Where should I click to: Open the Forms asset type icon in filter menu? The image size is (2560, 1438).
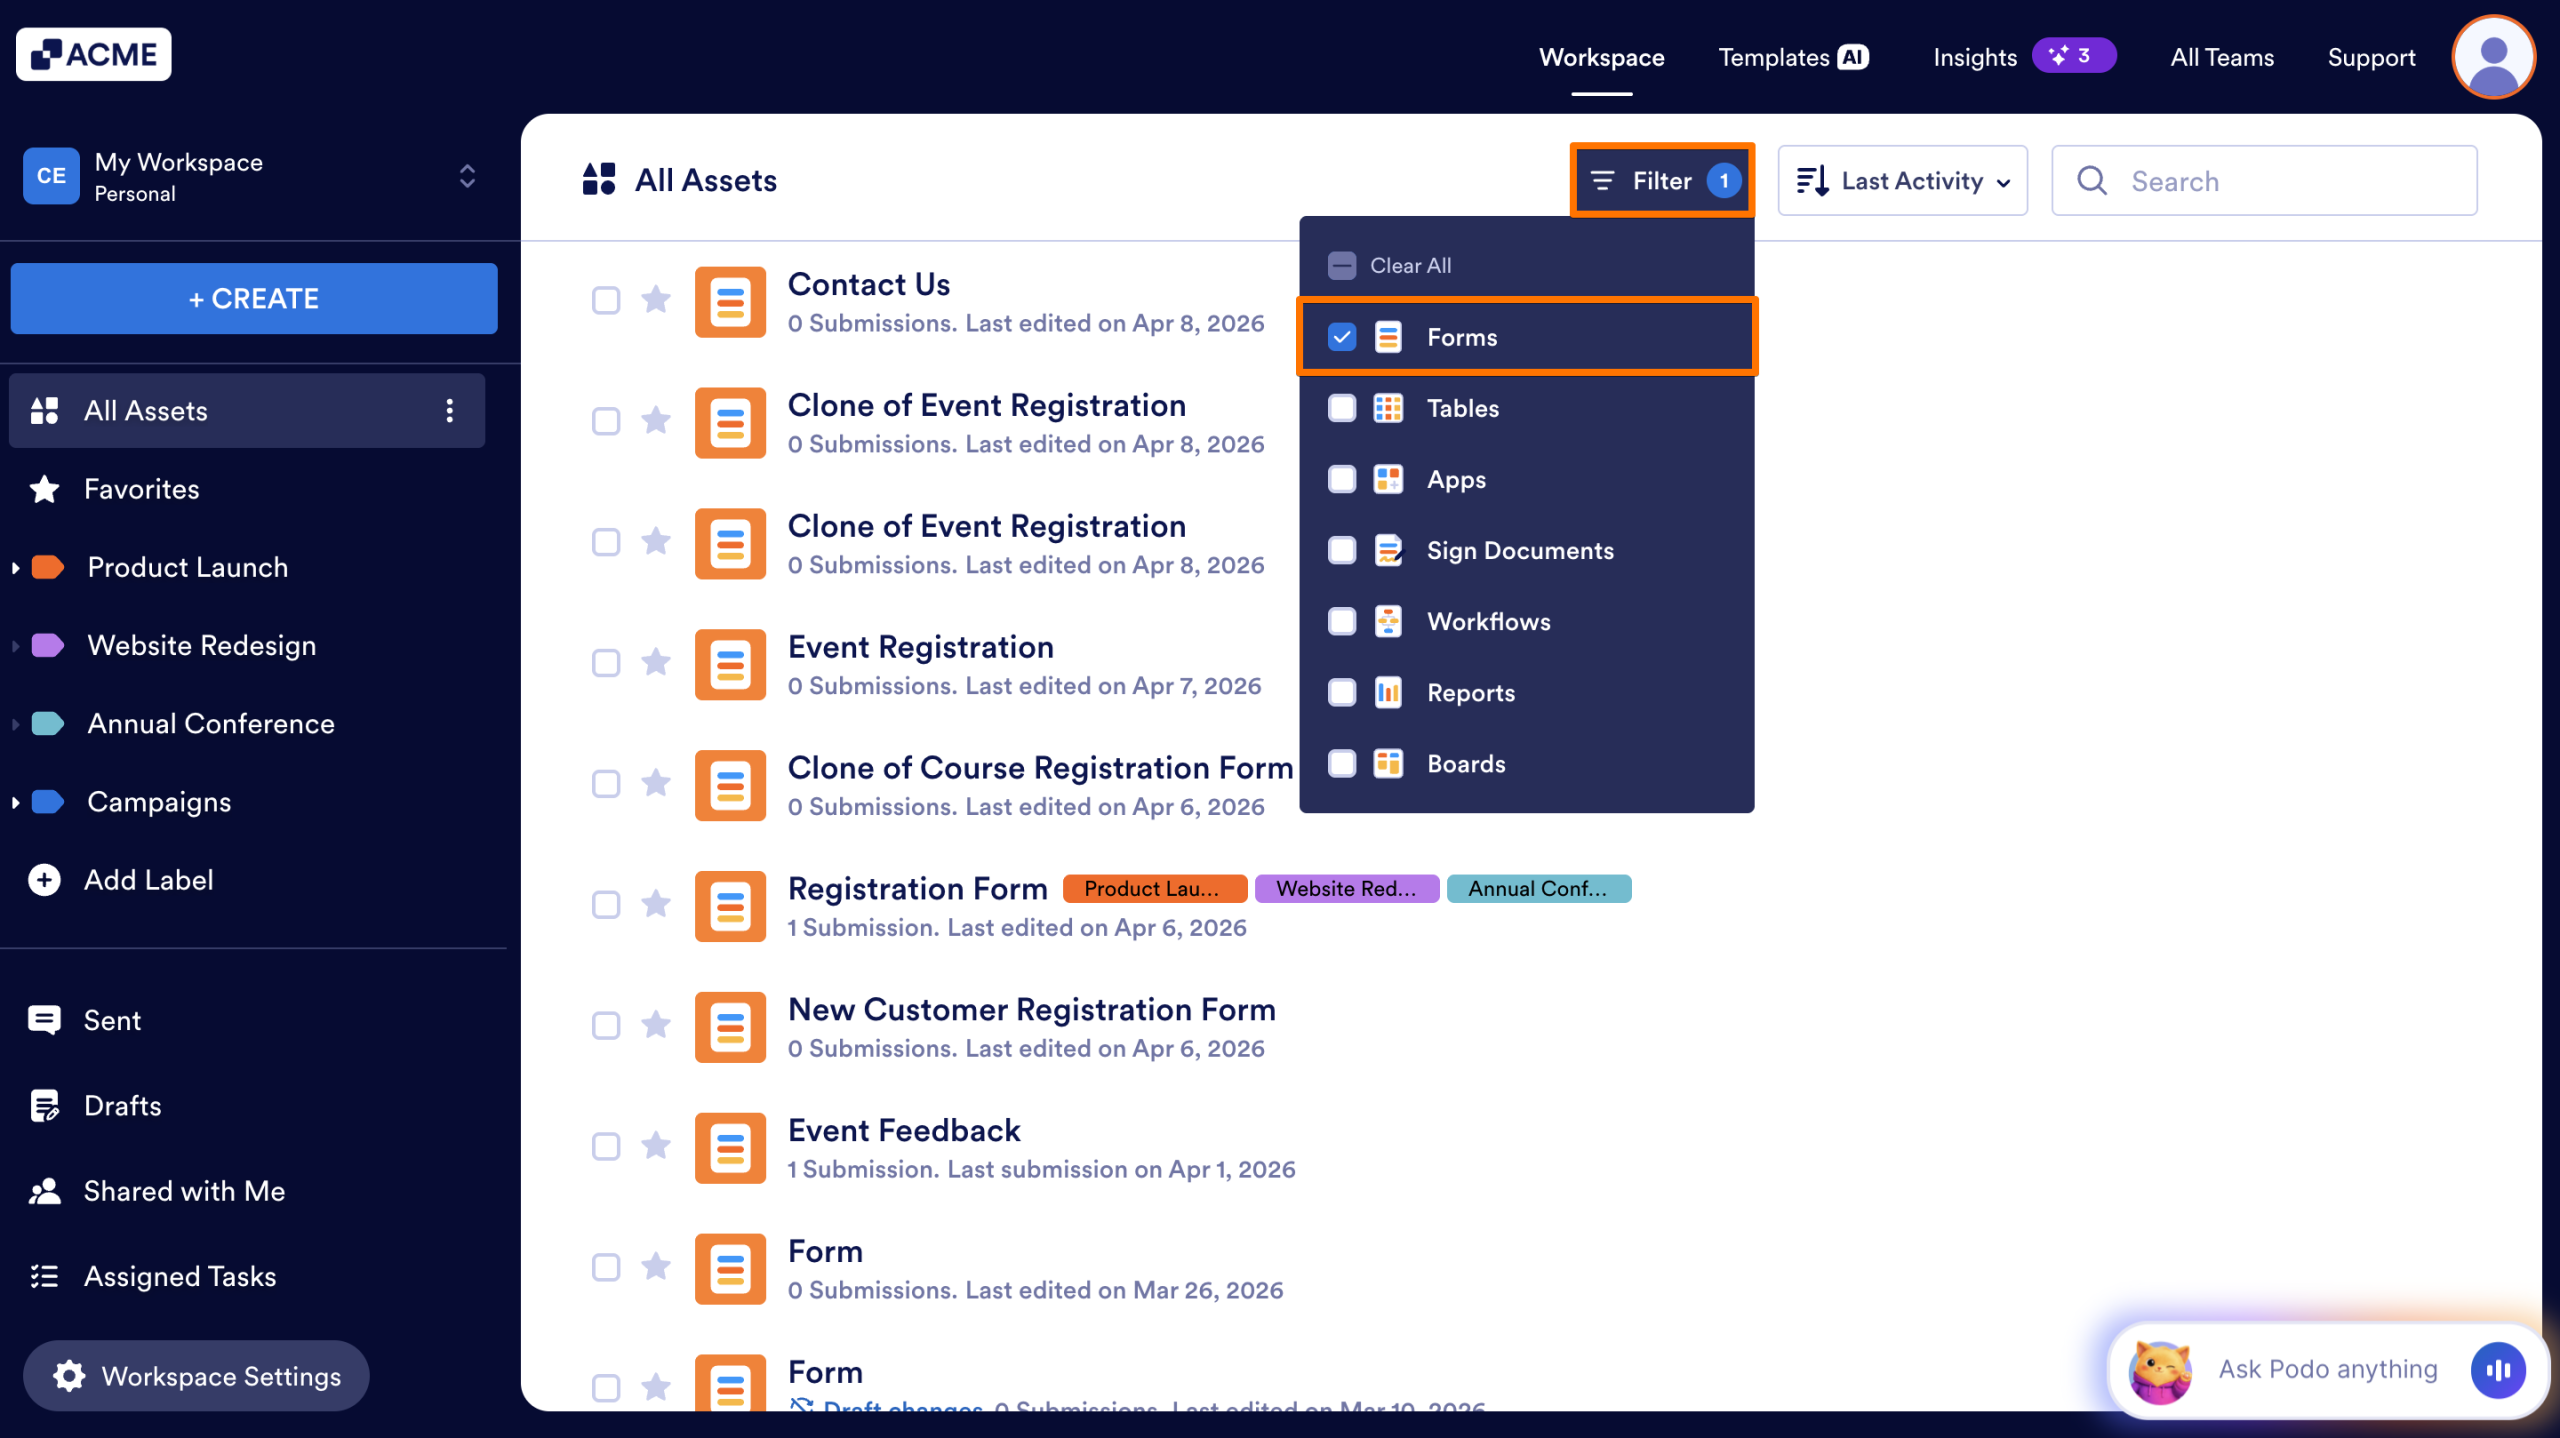pyautogui.click(x=1388, y=337)
